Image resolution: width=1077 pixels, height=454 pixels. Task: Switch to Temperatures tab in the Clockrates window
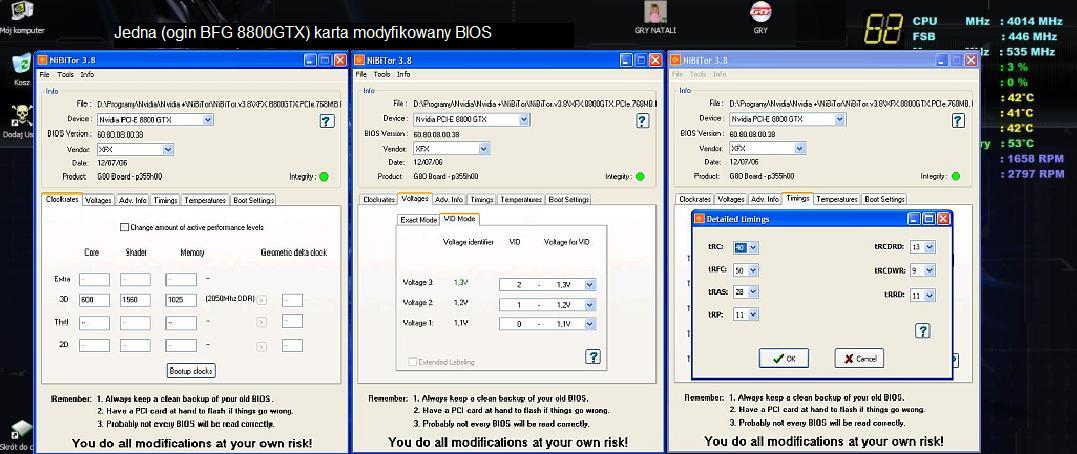[x=205, y=200]
